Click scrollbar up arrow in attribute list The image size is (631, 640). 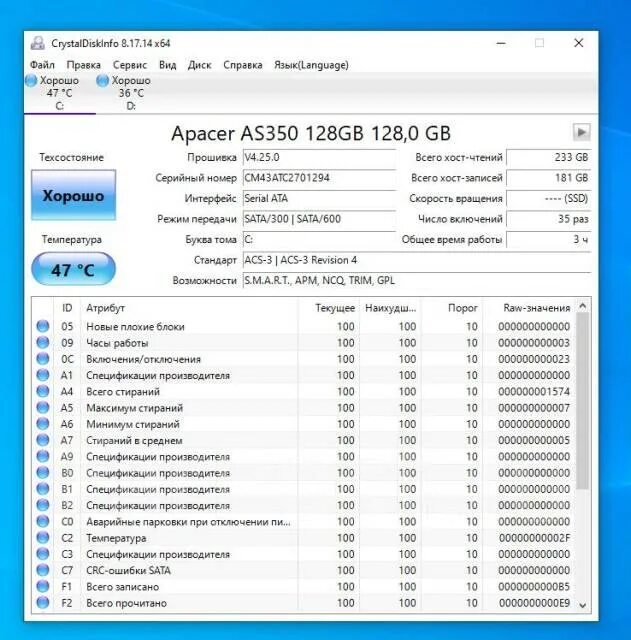coord(583,306)
